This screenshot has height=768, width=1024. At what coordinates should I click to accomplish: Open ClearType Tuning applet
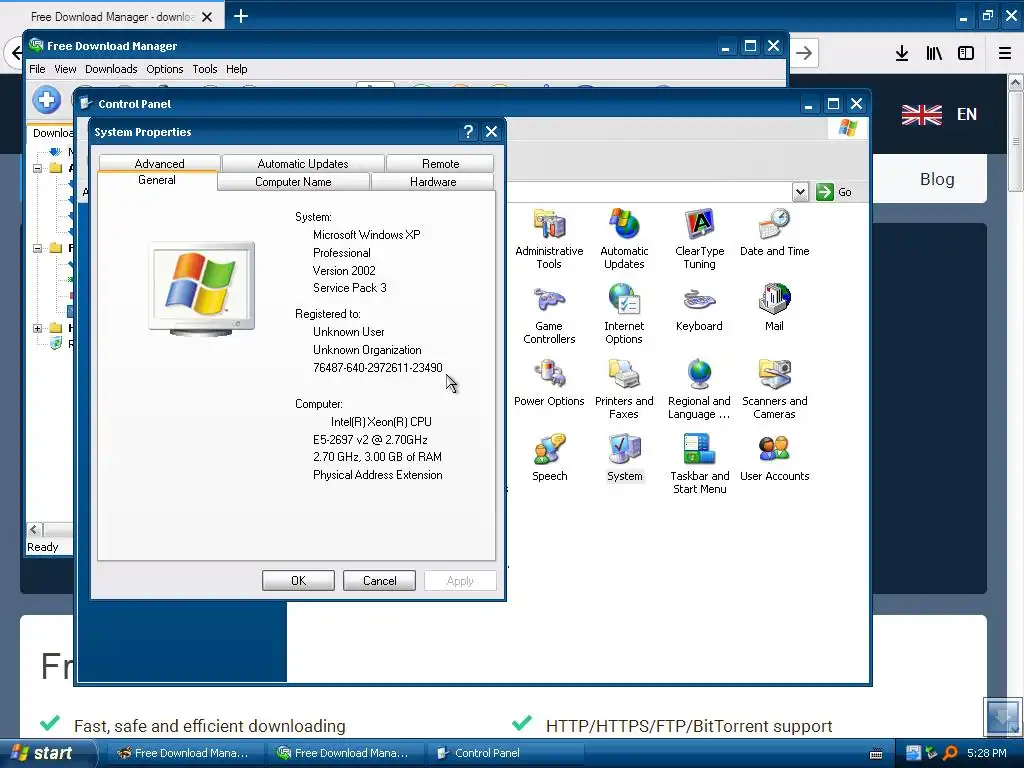tap(699, 239)
